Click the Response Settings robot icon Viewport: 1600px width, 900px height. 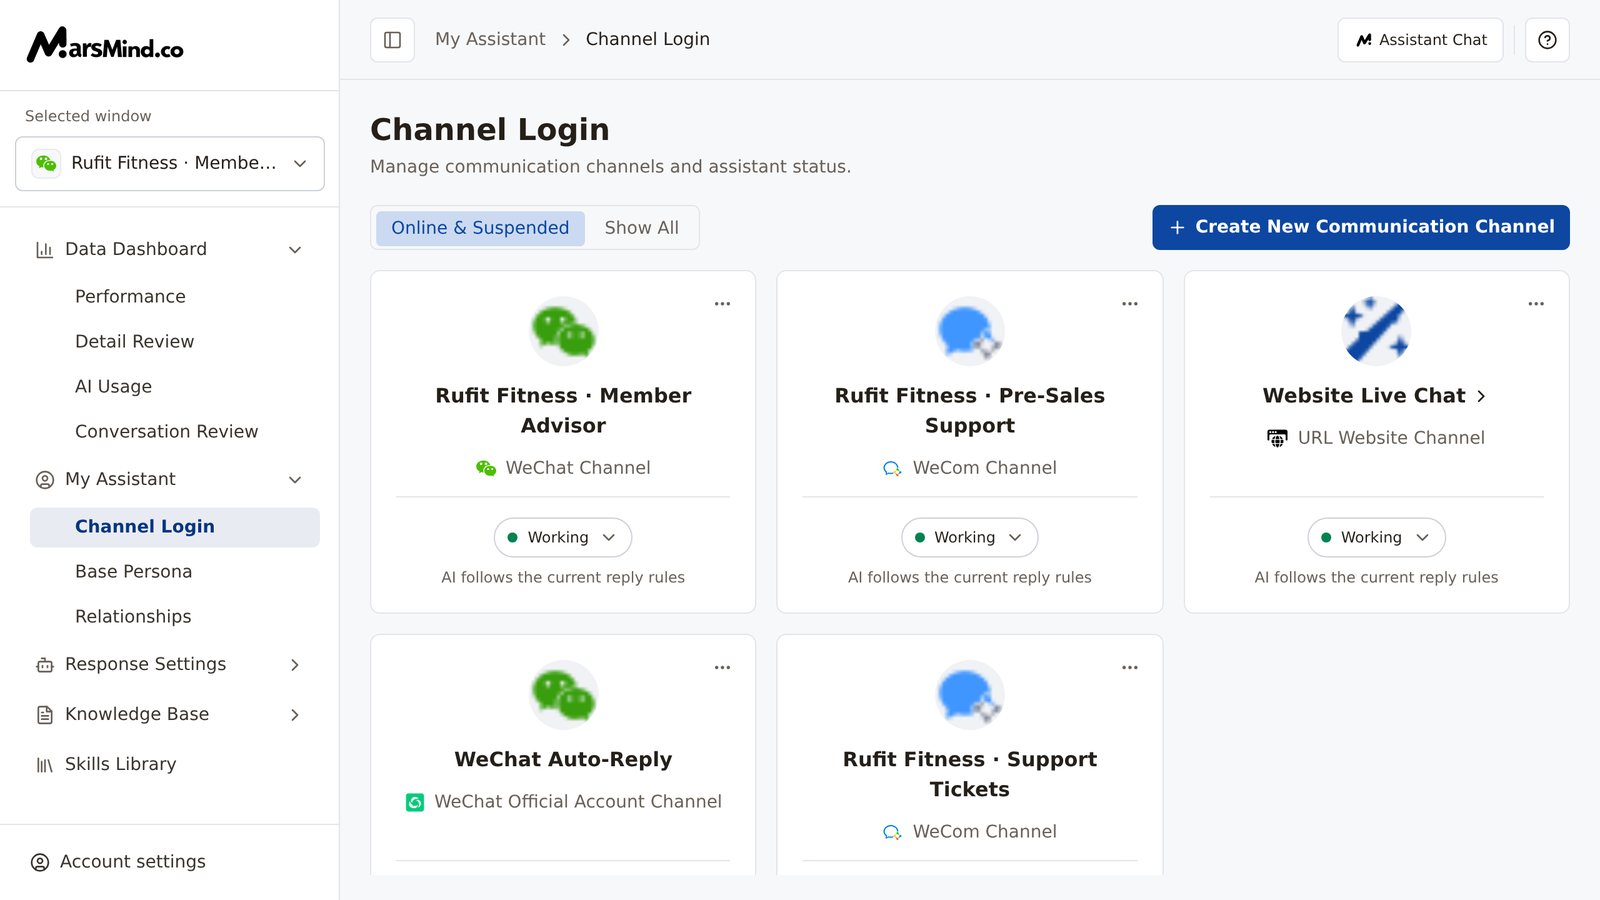tap(44, 665)
